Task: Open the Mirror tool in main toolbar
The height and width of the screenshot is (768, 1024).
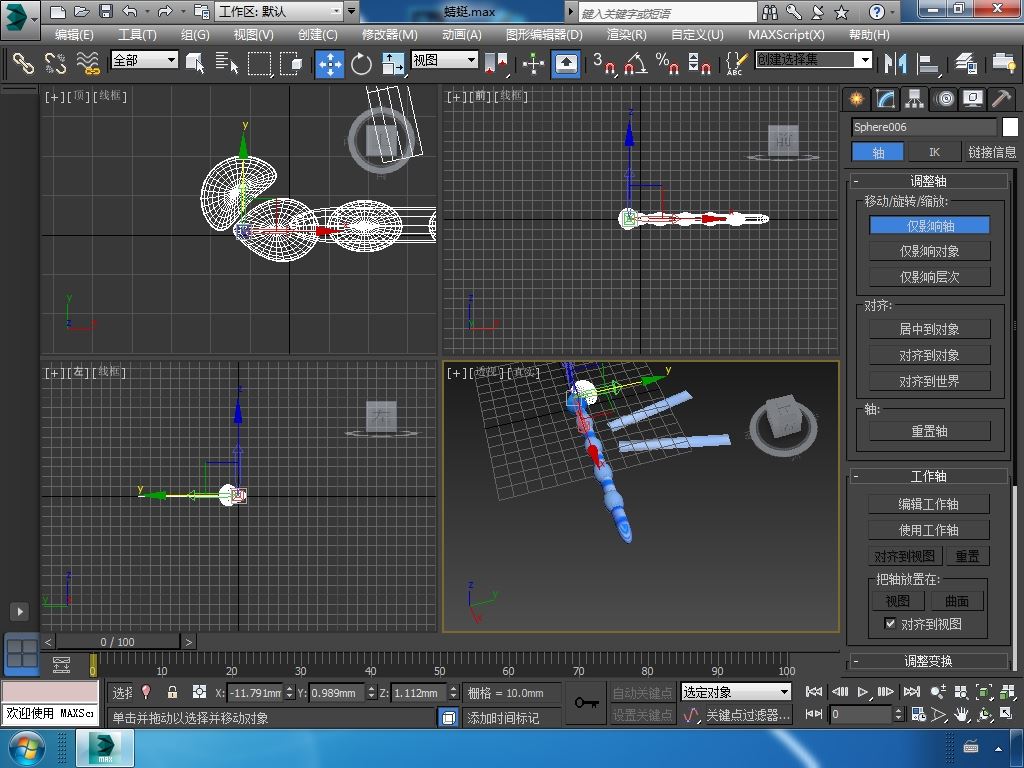Action: [x=893, y=64]
